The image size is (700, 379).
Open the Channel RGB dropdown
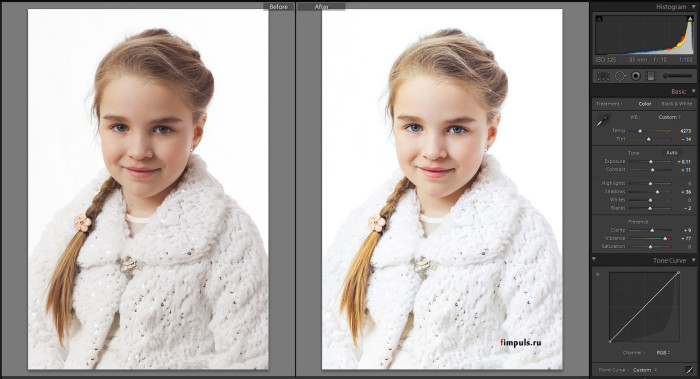[x=663, y=353]
